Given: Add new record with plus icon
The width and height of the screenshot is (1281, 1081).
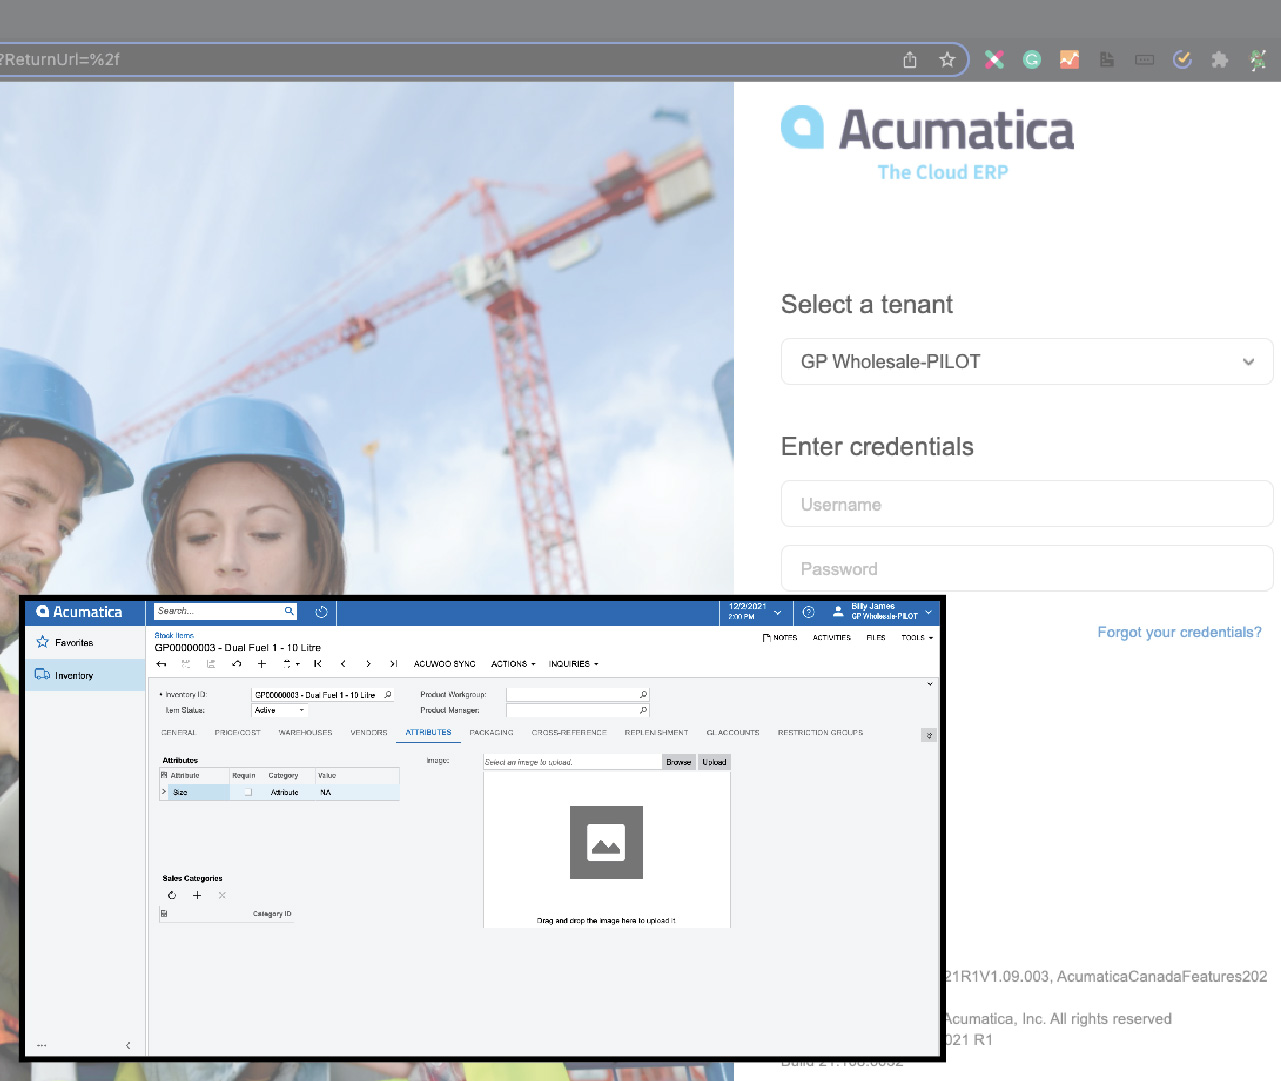Looking at the screenshot, I should tap(262, 664).
